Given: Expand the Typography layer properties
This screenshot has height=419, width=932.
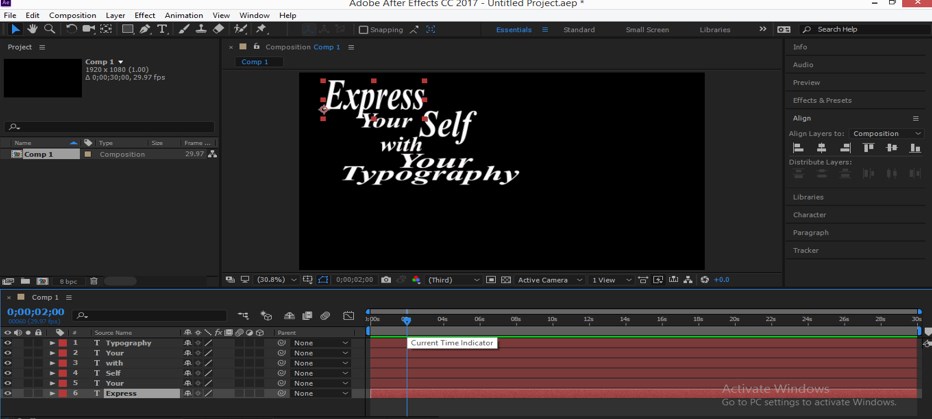Looking at the screenshot, I should pyautogui.click(x=52, y=343).
